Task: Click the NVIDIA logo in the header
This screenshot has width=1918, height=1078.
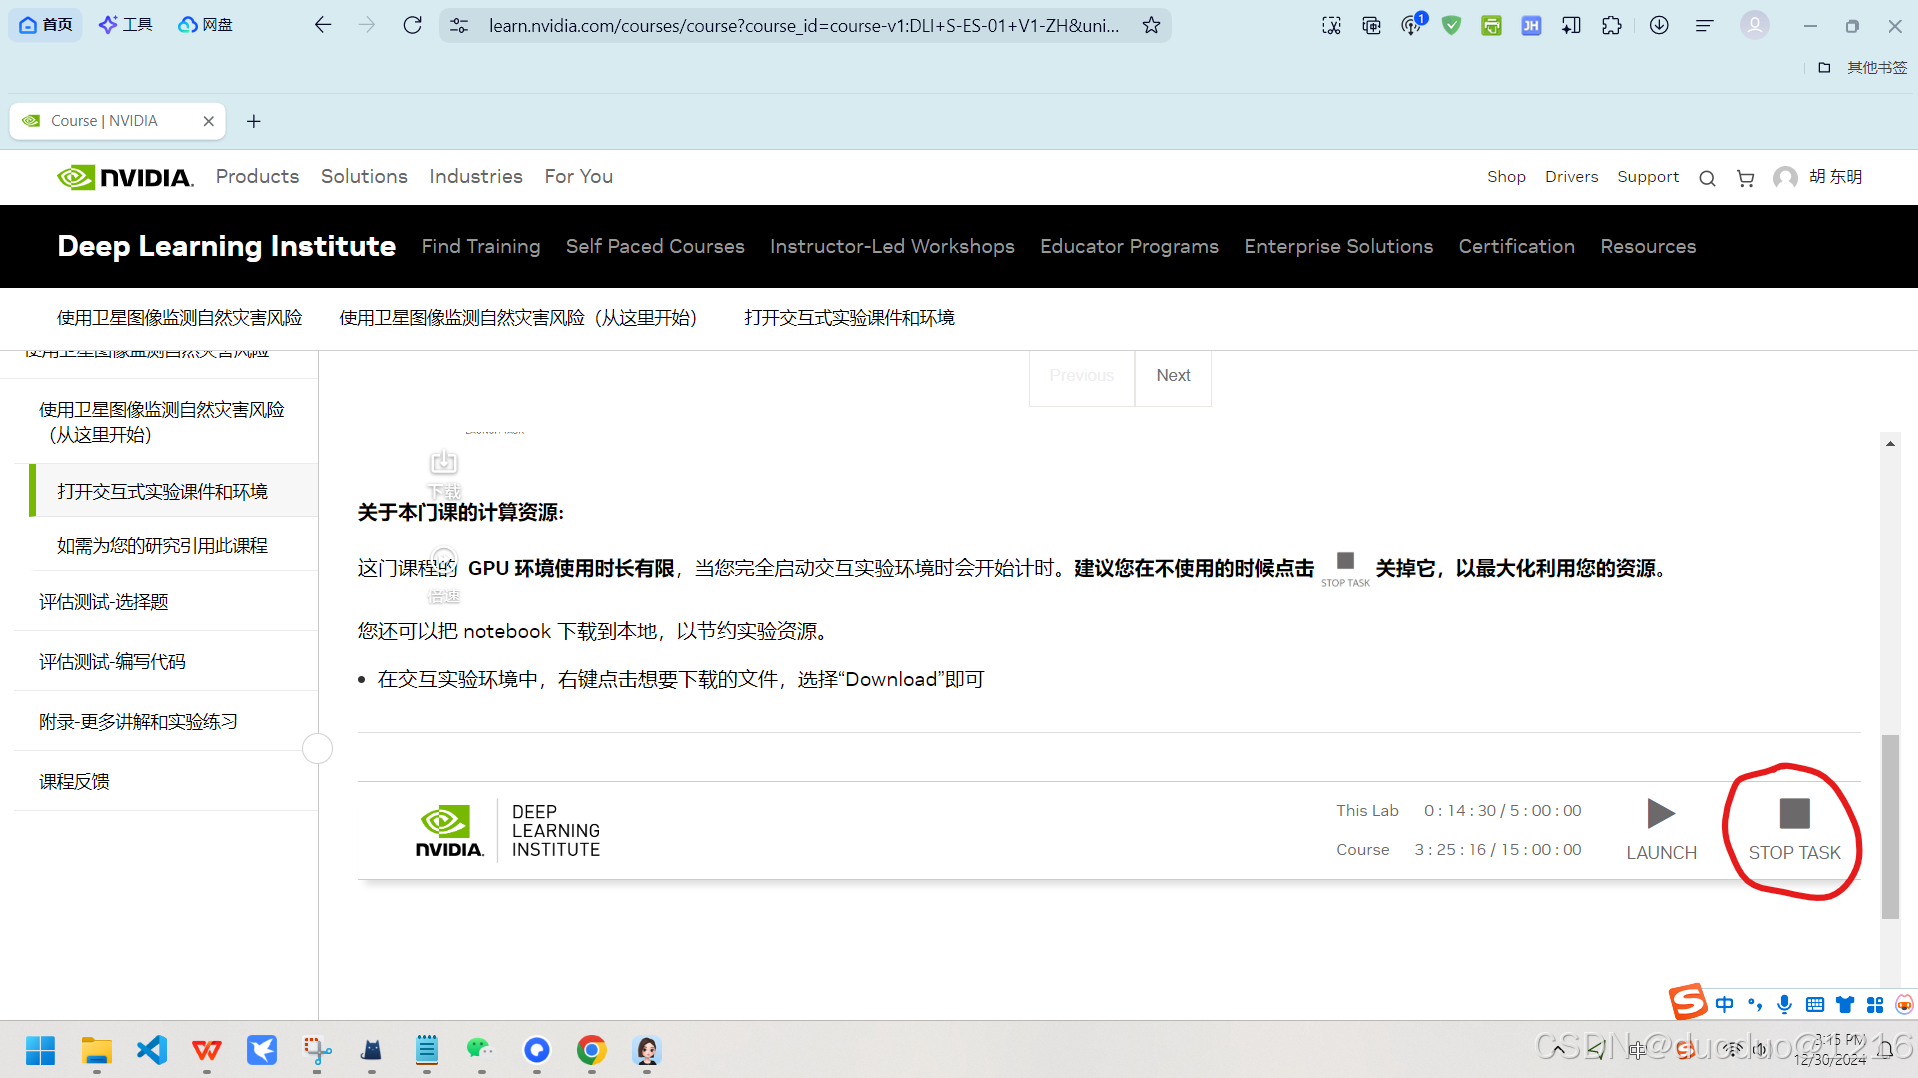Action: (125, 177)
